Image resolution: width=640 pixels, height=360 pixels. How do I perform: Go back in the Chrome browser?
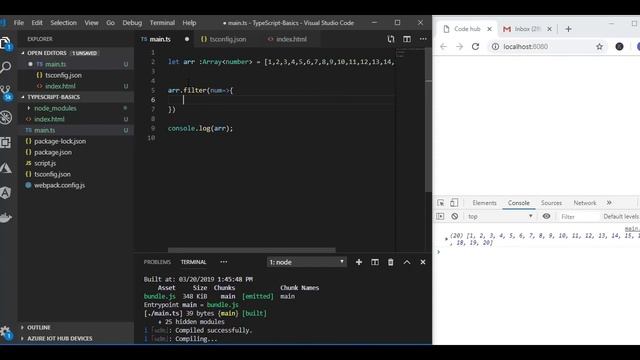point(443,47)
